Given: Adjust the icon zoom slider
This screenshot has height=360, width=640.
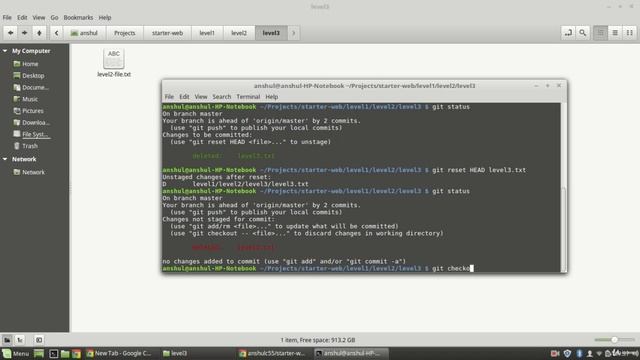Looking at the screenshot, I should click(614, 340).
